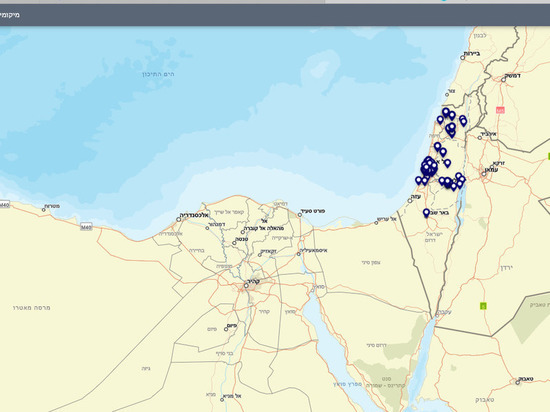Click the Ismailia city marker
The height and width of the screenshot is (412, 550).
[x=299, y=254]
